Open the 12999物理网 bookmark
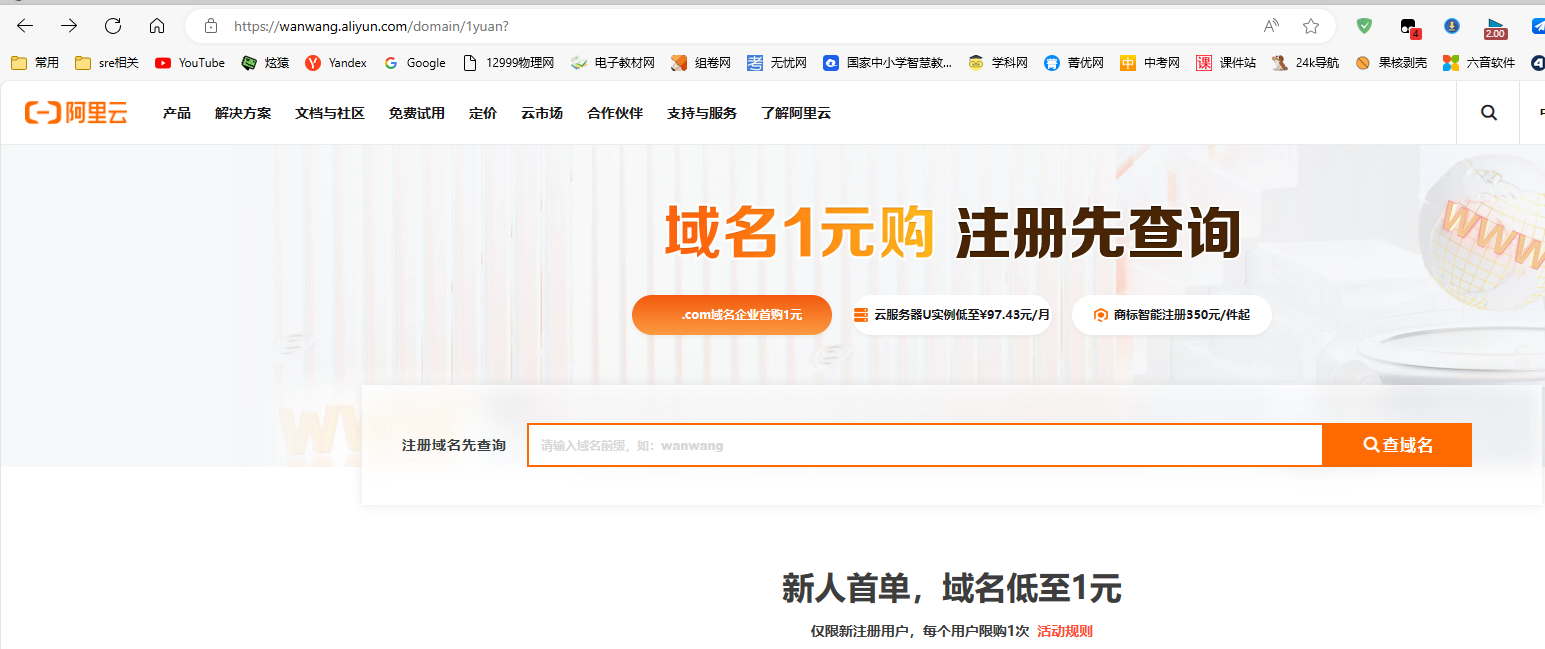 pyautogui.click(x=508, y=62)
